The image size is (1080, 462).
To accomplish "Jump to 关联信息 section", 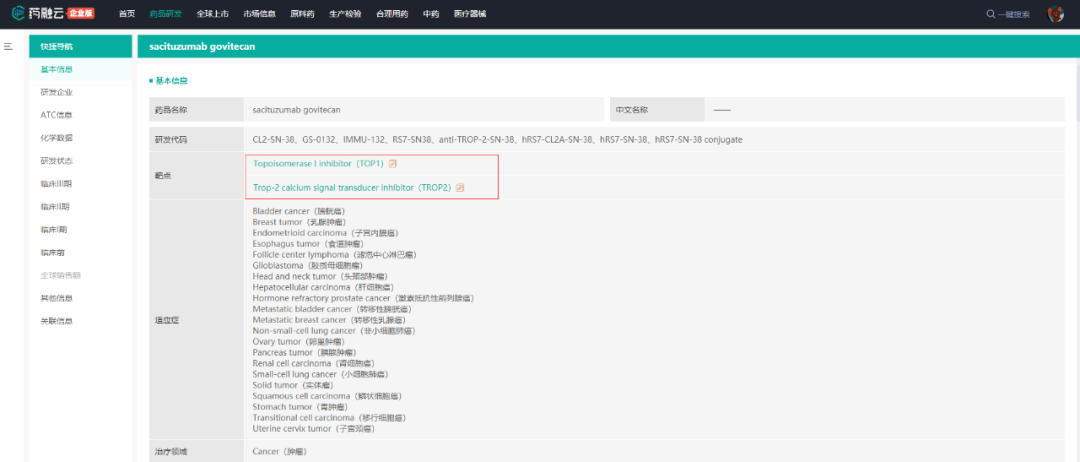I will [56, 321].
